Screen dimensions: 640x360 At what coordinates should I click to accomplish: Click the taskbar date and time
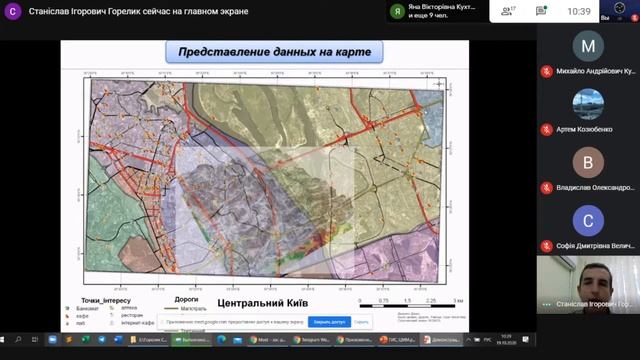506,340
